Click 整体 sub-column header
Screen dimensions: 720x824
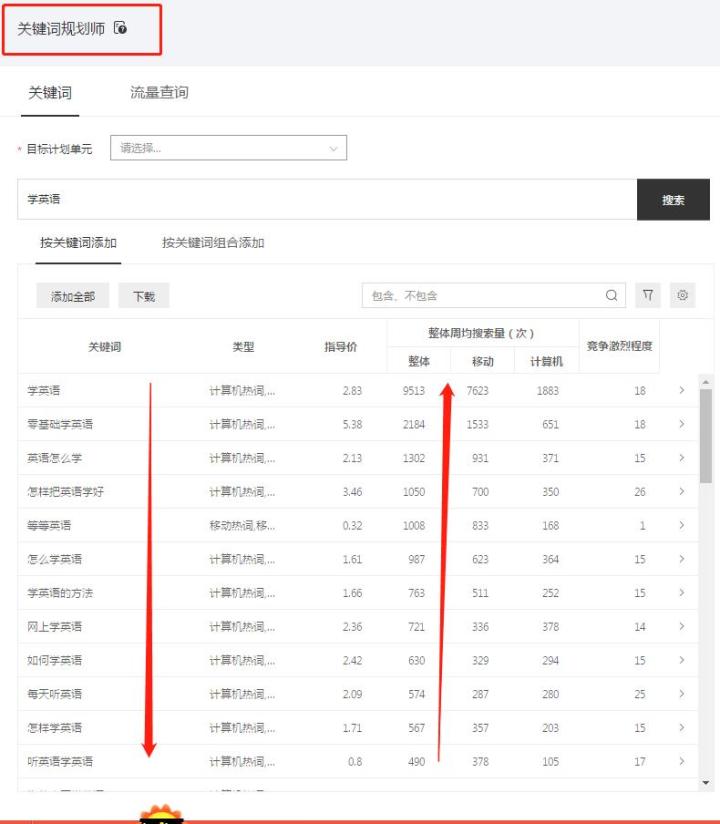coord(419,361)
